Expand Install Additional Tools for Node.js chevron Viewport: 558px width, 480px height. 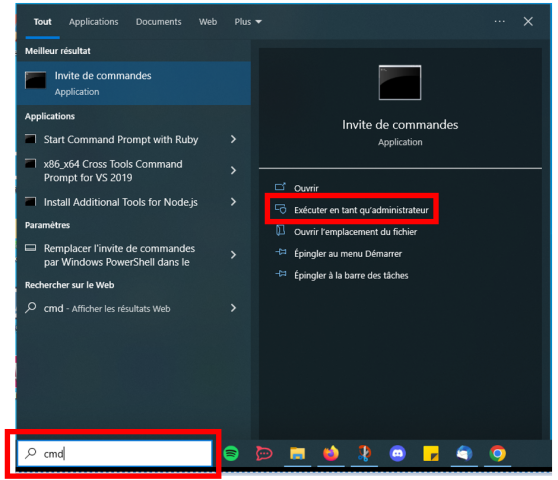233,202
